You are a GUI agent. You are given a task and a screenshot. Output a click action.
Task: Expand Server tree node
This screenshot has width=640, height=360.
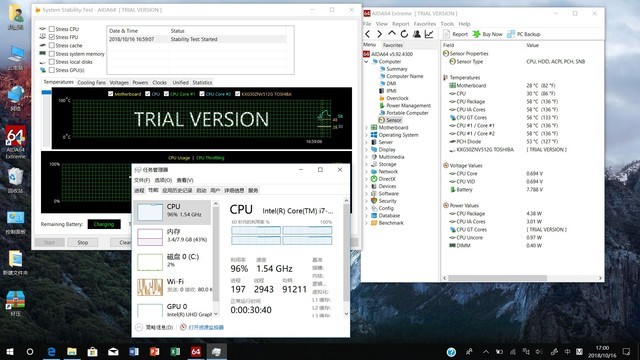366,142
